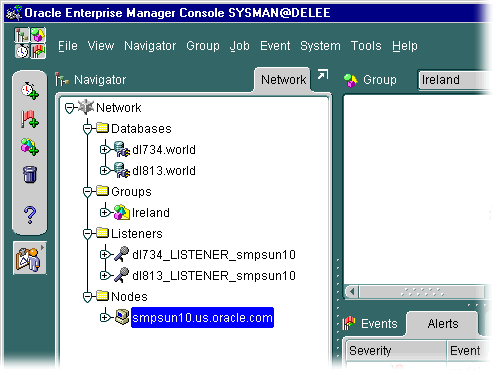Select the highlighted smpsun10.us.oracle.com node label
498x375 pixels.
pos(202,318)
